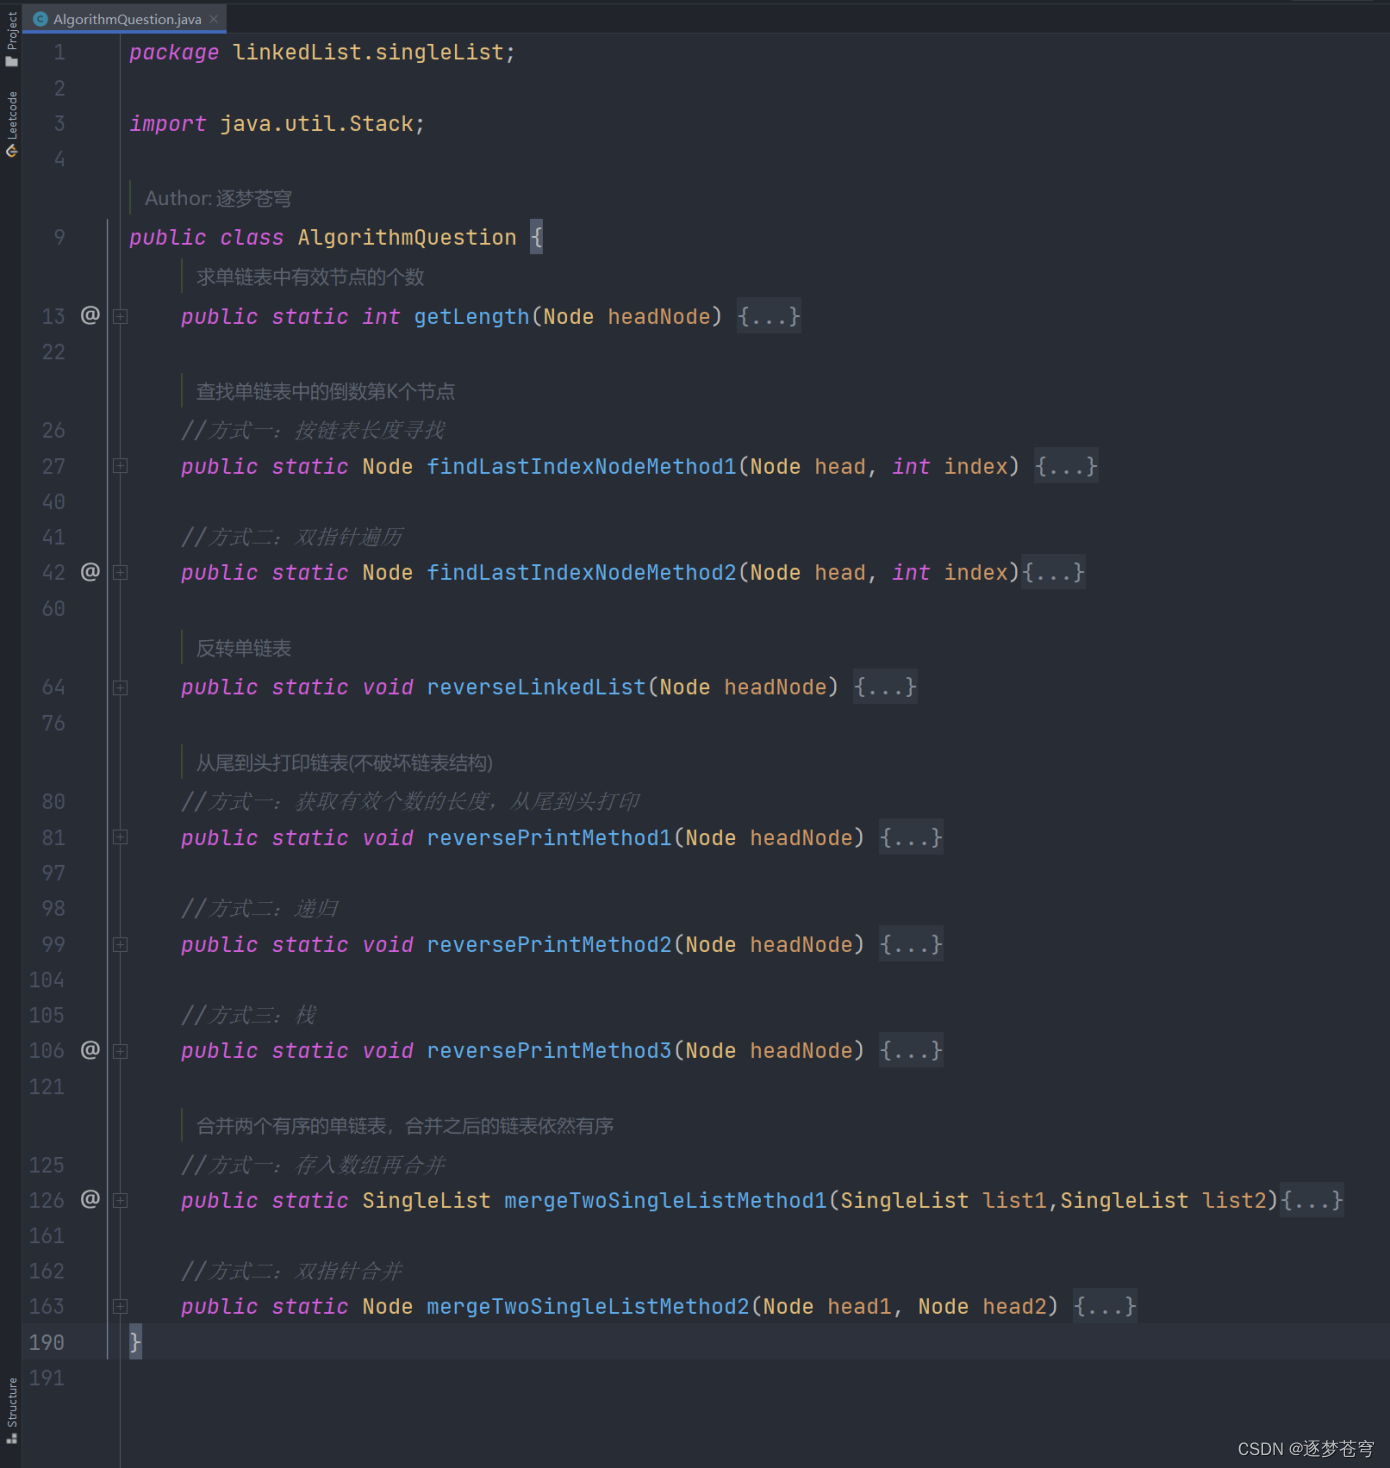
Task: Click the method name mergeTwoSingleListMethod1
Action: point(666,1200)
